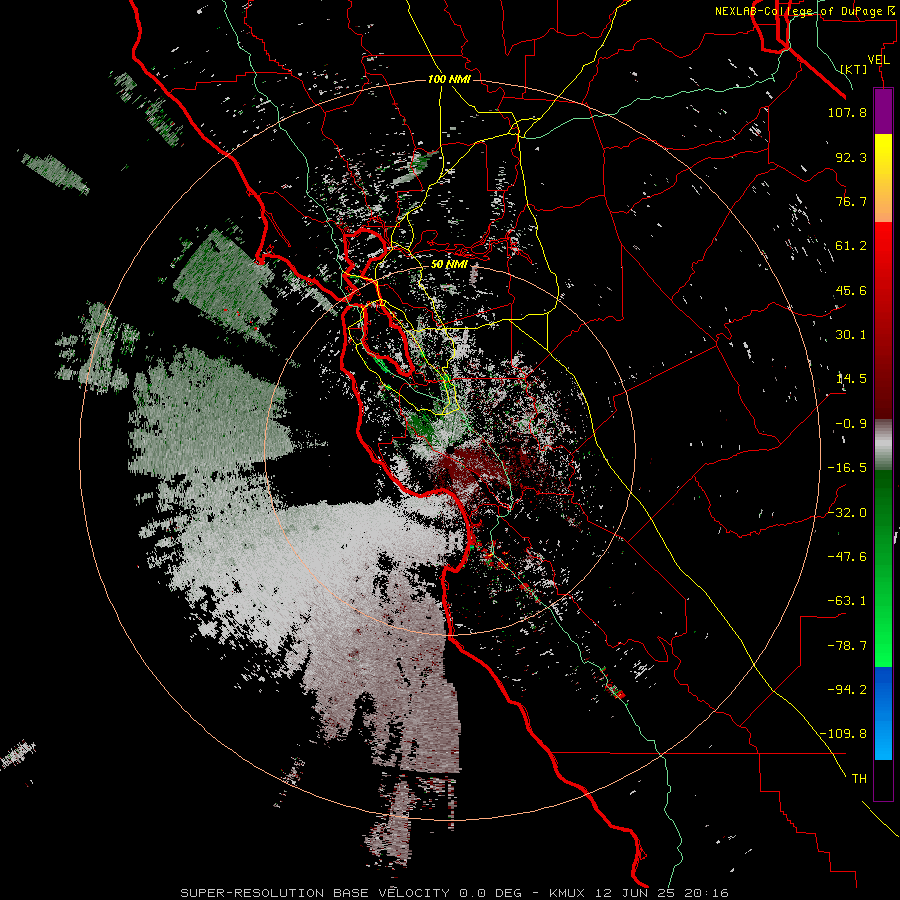Click the [KT] units label
Viewport: 900px width, 900px height.
tap(854, 69)
